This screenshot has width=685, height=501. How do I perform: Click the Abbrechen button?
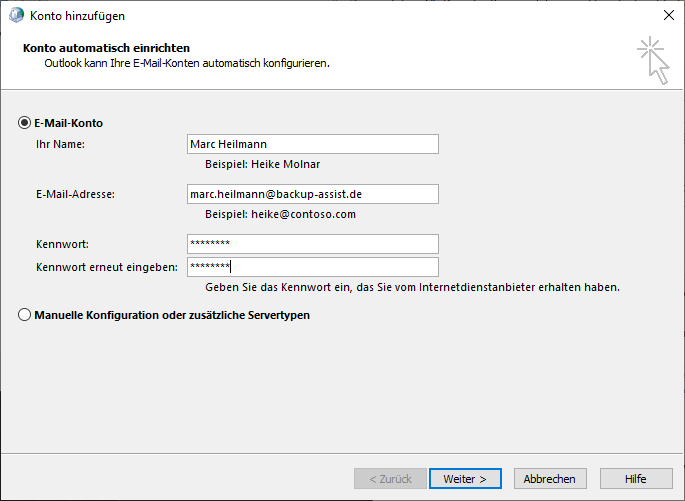click(549, 479)
